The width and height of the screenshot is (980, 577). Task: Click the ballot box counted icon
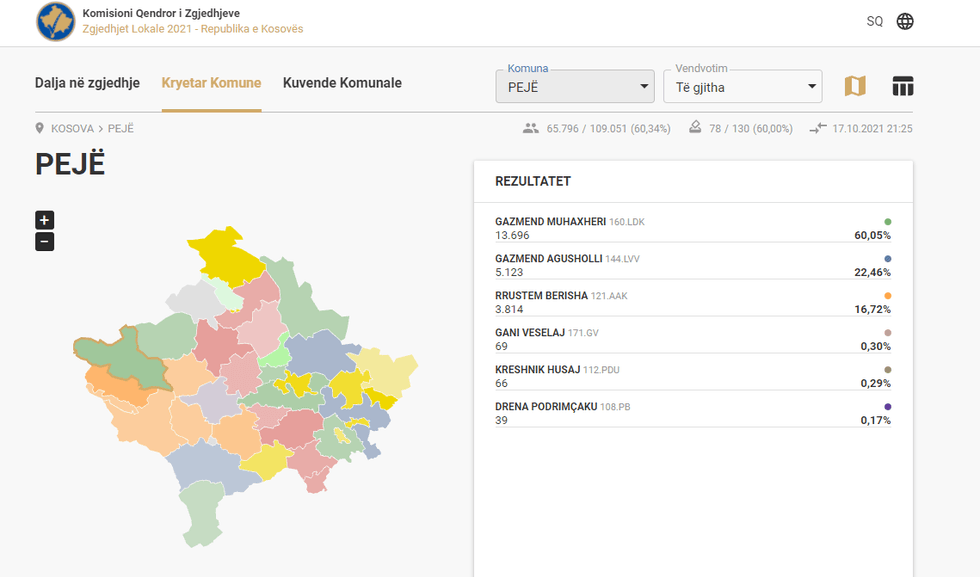[x=696, y=129]
